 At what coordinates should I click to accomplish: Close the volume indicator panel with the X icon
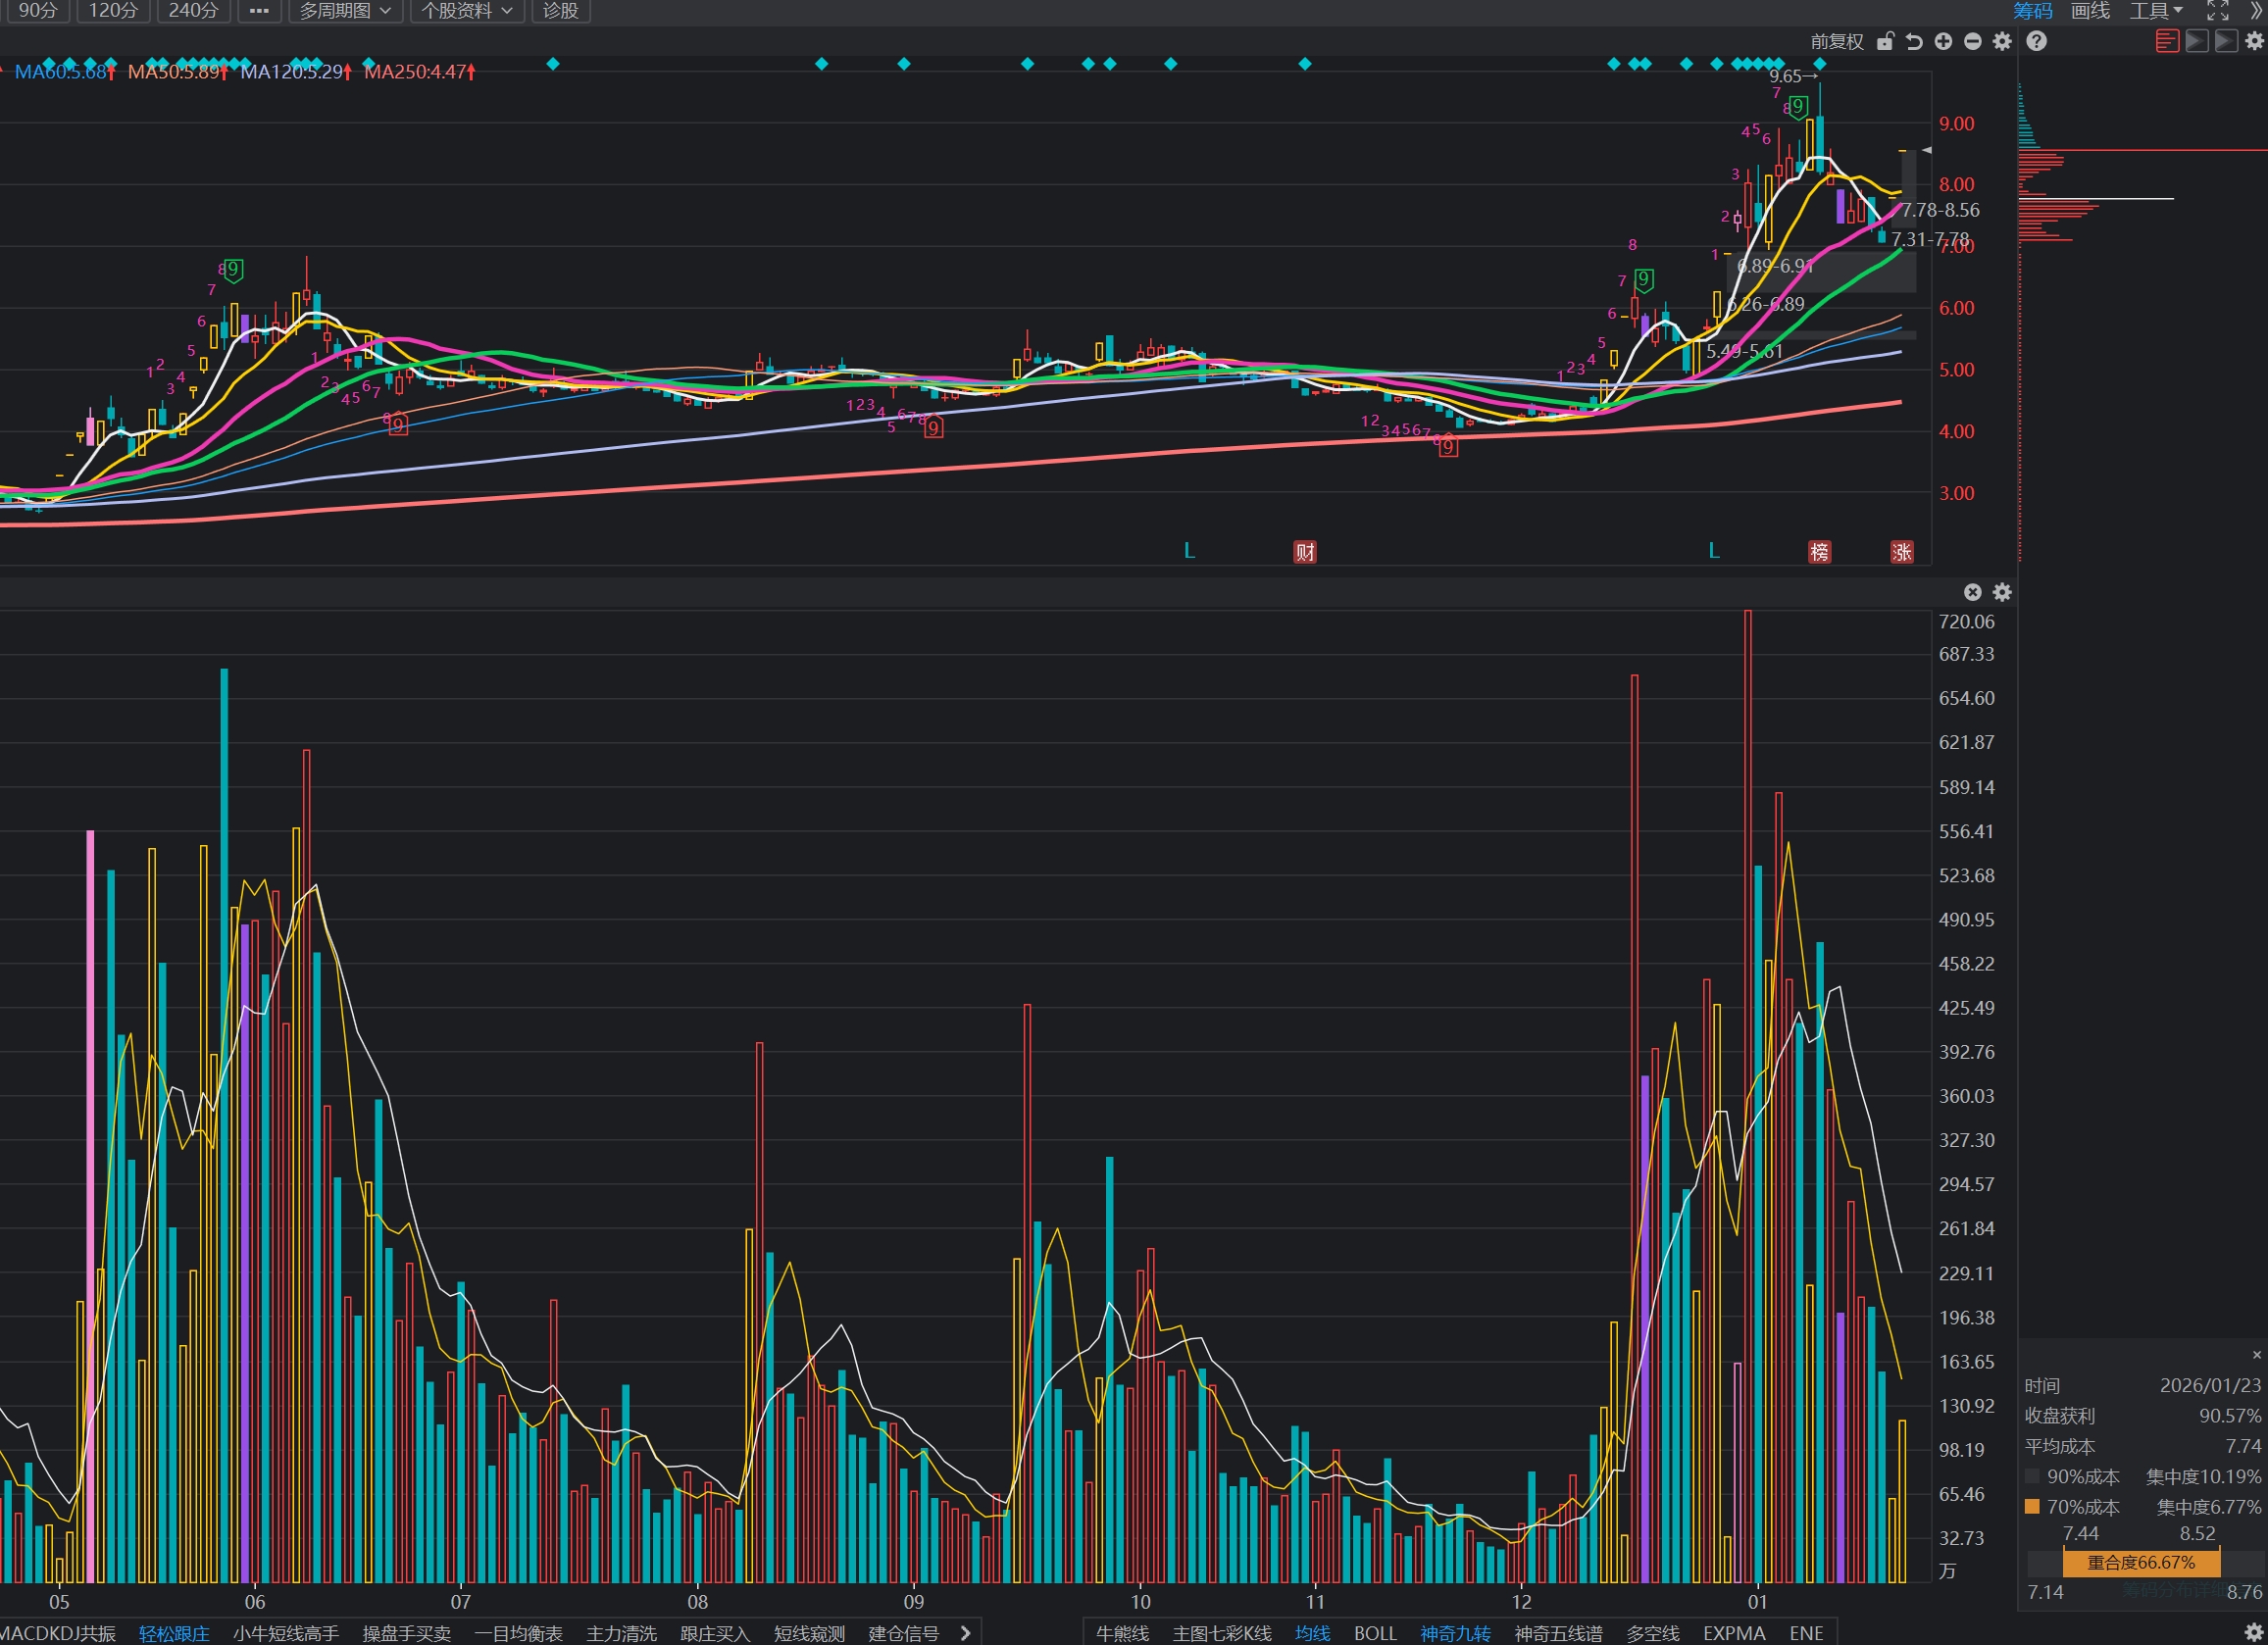[1972, 592]
